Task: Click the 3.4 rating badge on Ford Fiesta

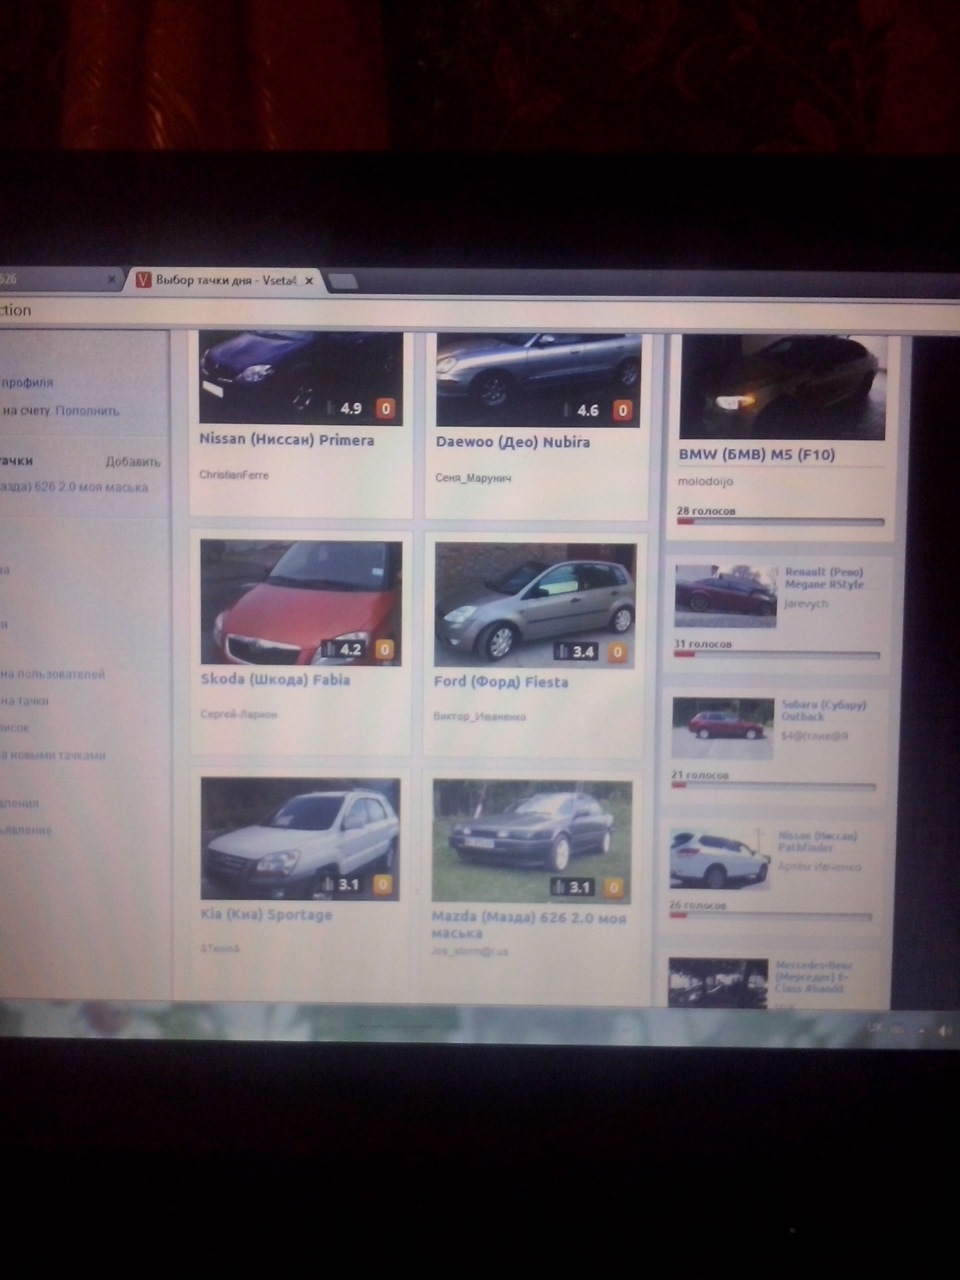Action: pyautogui.click(x=576, y=652)
